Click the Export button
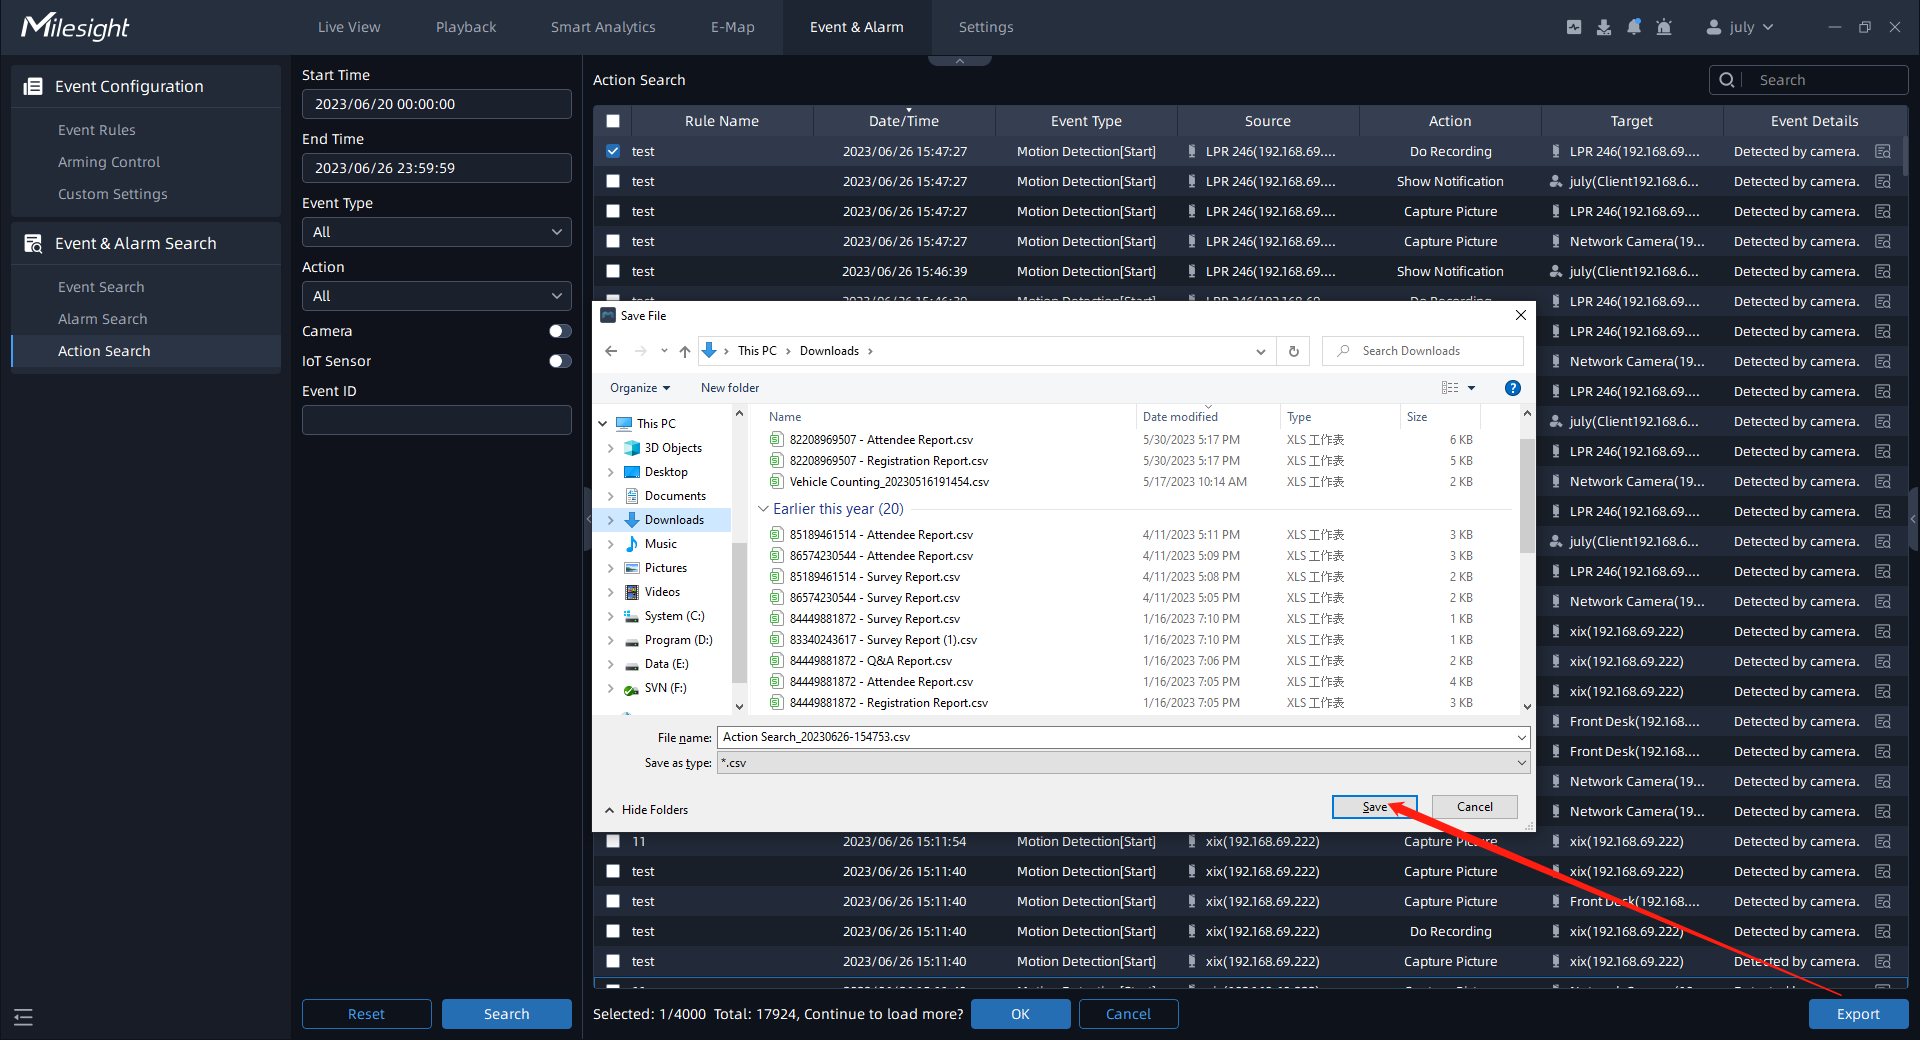The image size is (1920, 1040). coord(1858,1014)
